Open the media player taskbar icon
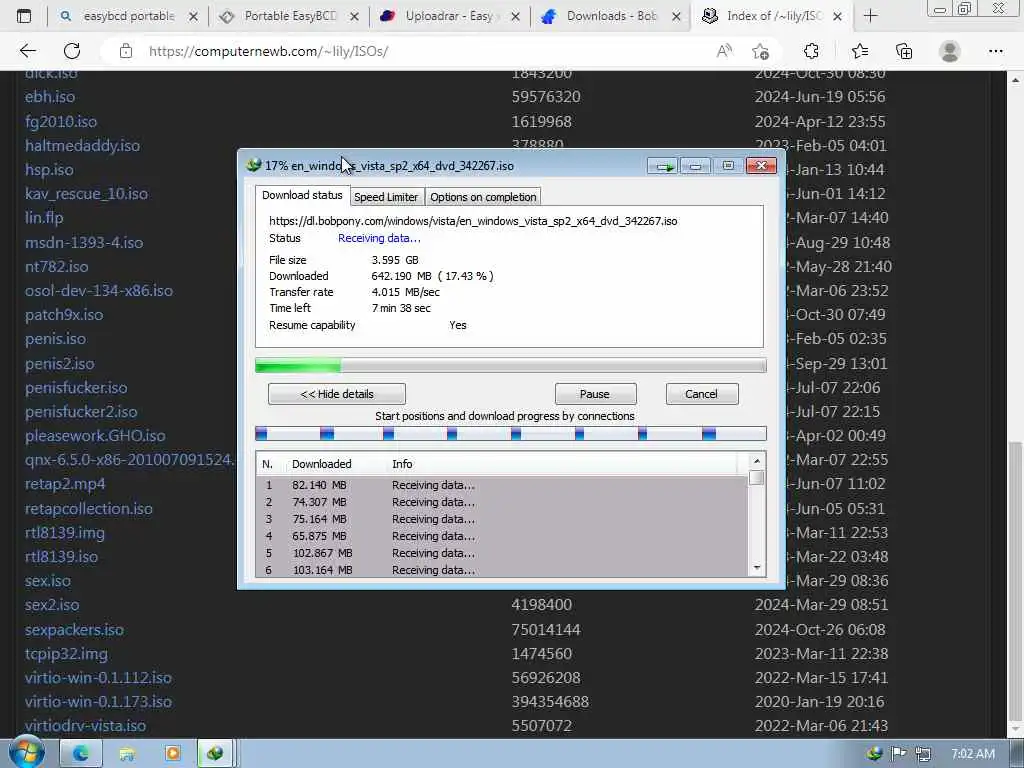1024x768 pixels. 172,754
